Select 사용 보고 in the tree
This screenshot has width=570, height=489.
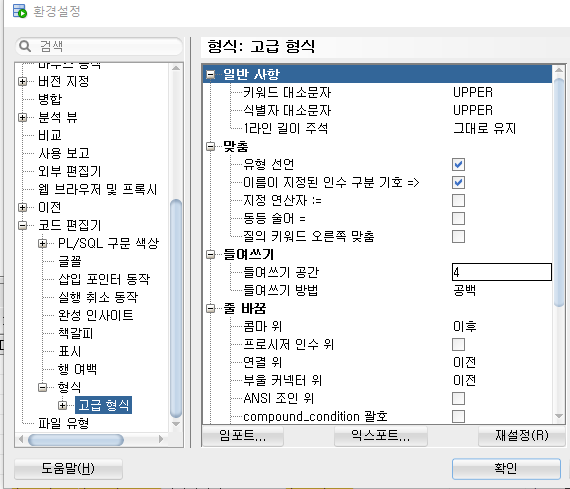coord(64,153)
